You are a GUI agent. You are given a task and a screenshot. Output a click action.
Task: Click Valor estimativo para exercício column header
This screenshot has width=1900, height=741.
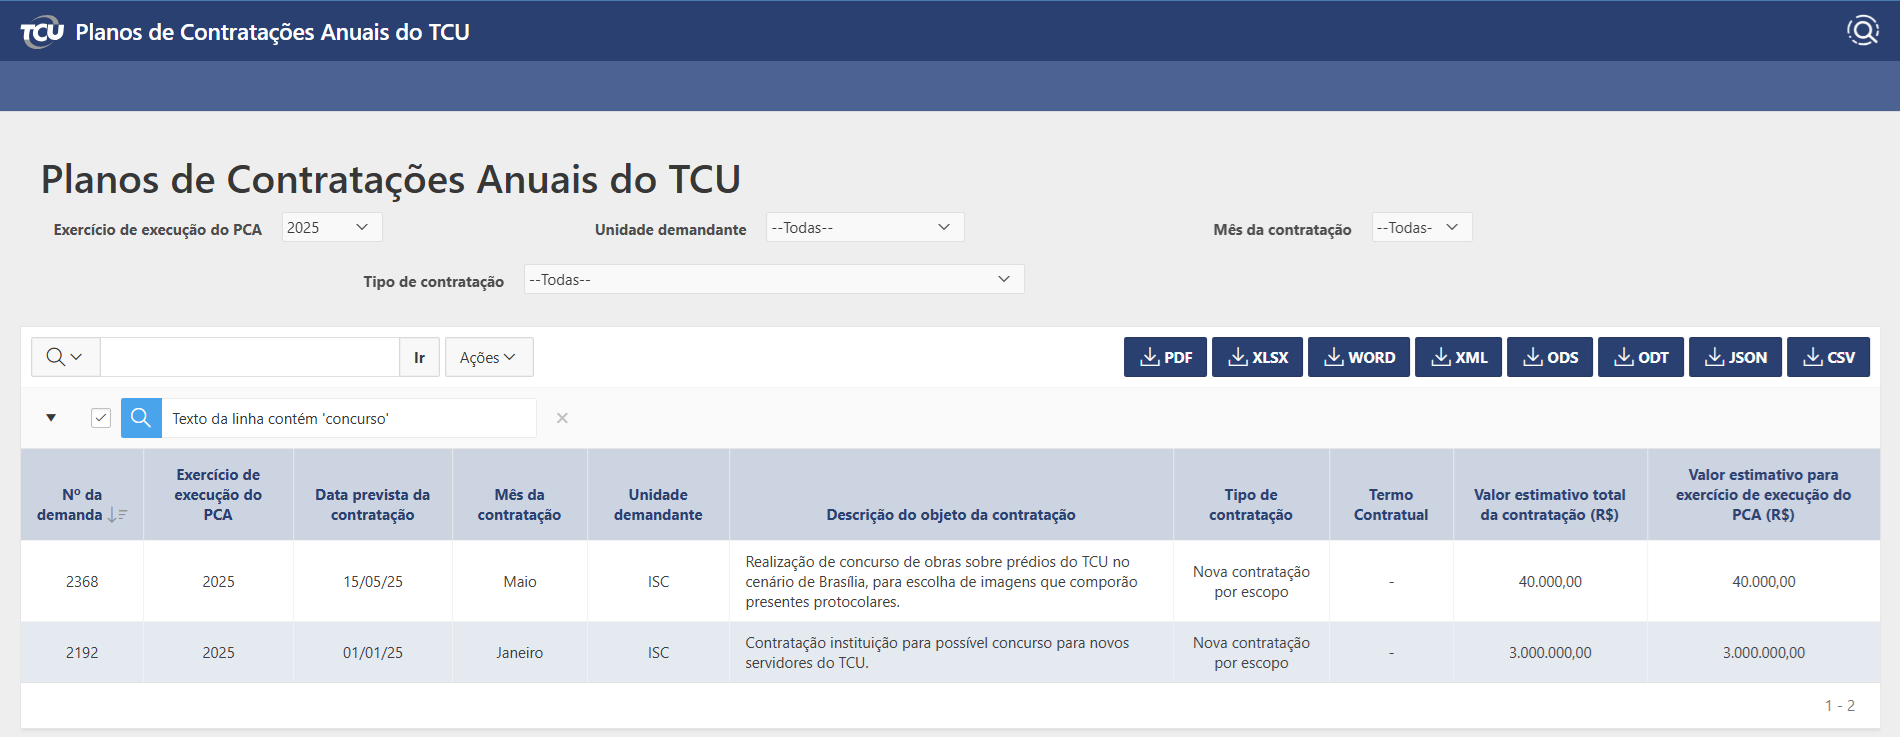tap(1764, 494)
